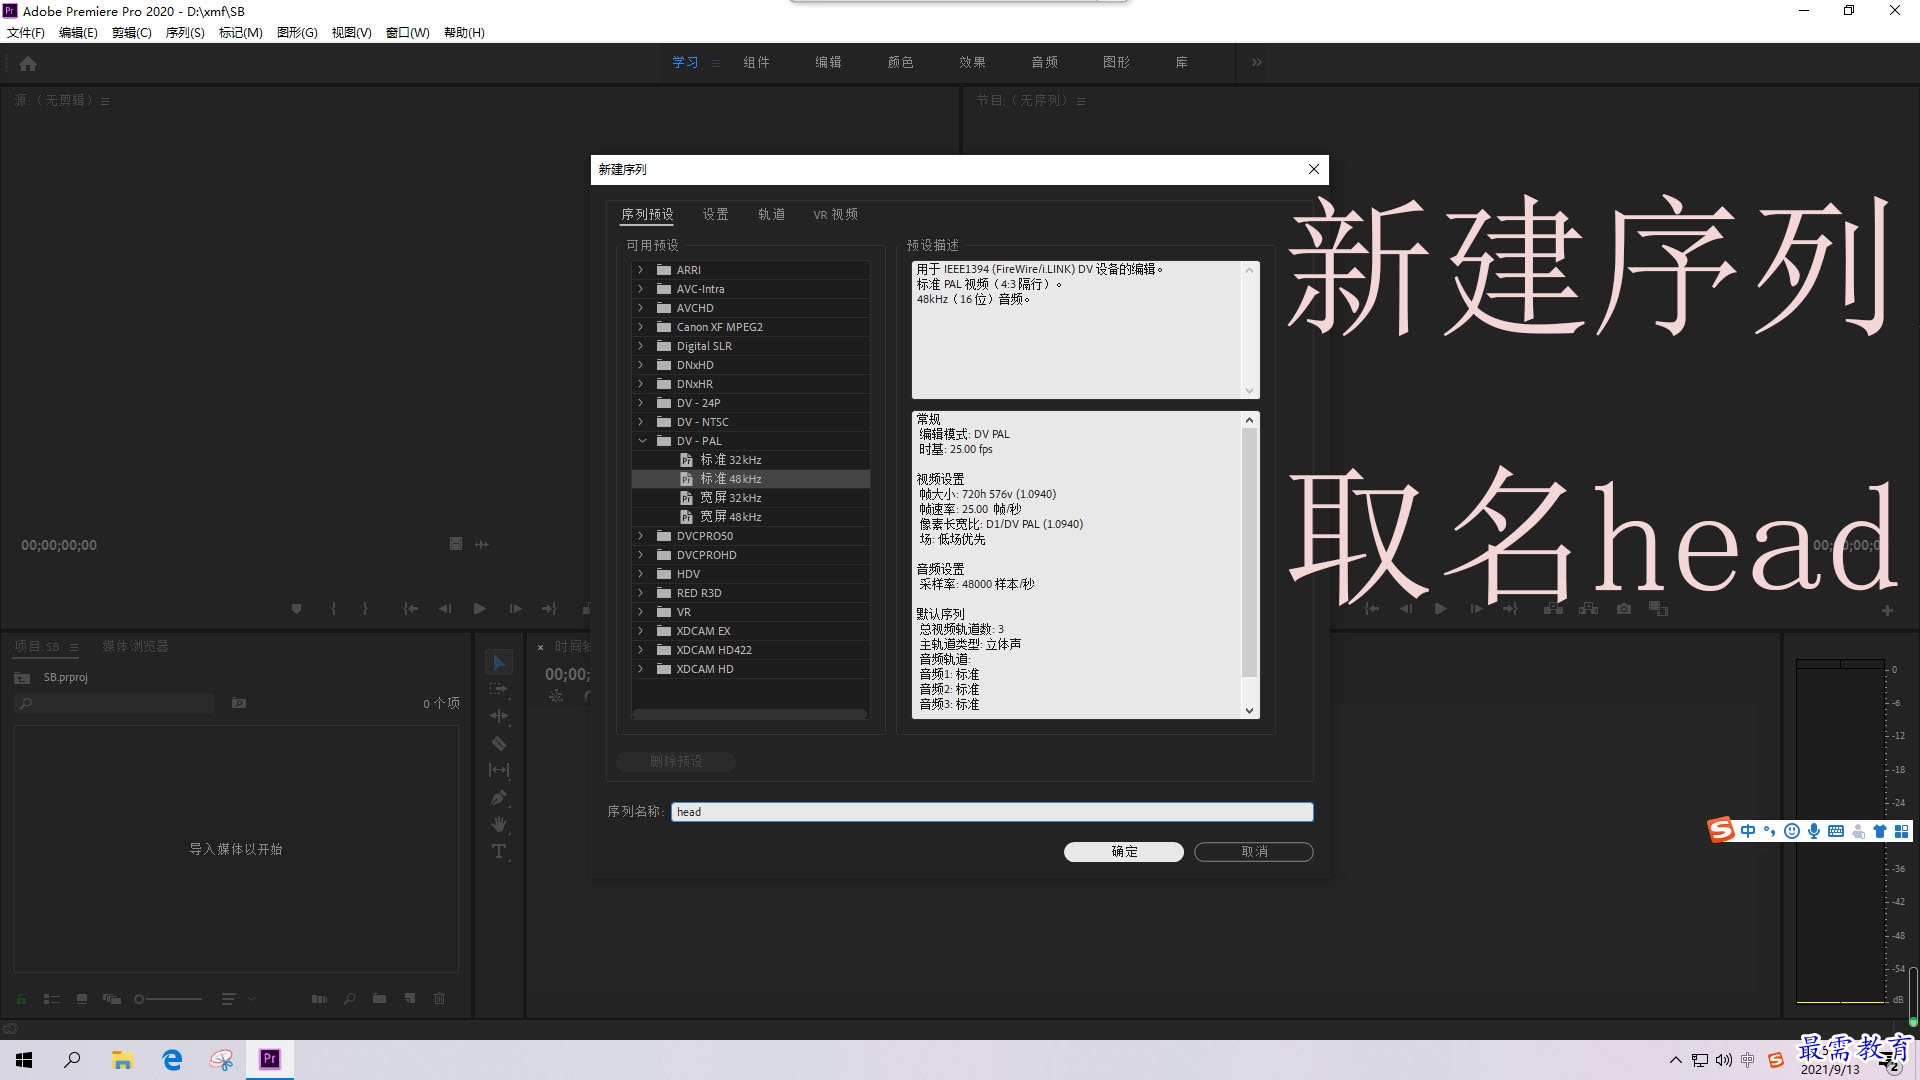Open the 媒体浏览器 panel tab
This screenshot has height=1080, width=1920.
pyautogui.click(x=135, y=646)
